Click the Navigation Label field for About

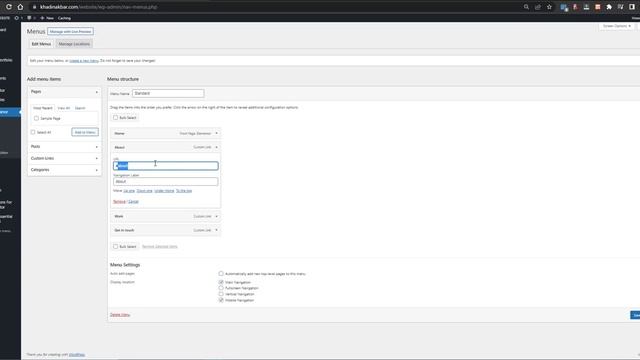(166, 182)
